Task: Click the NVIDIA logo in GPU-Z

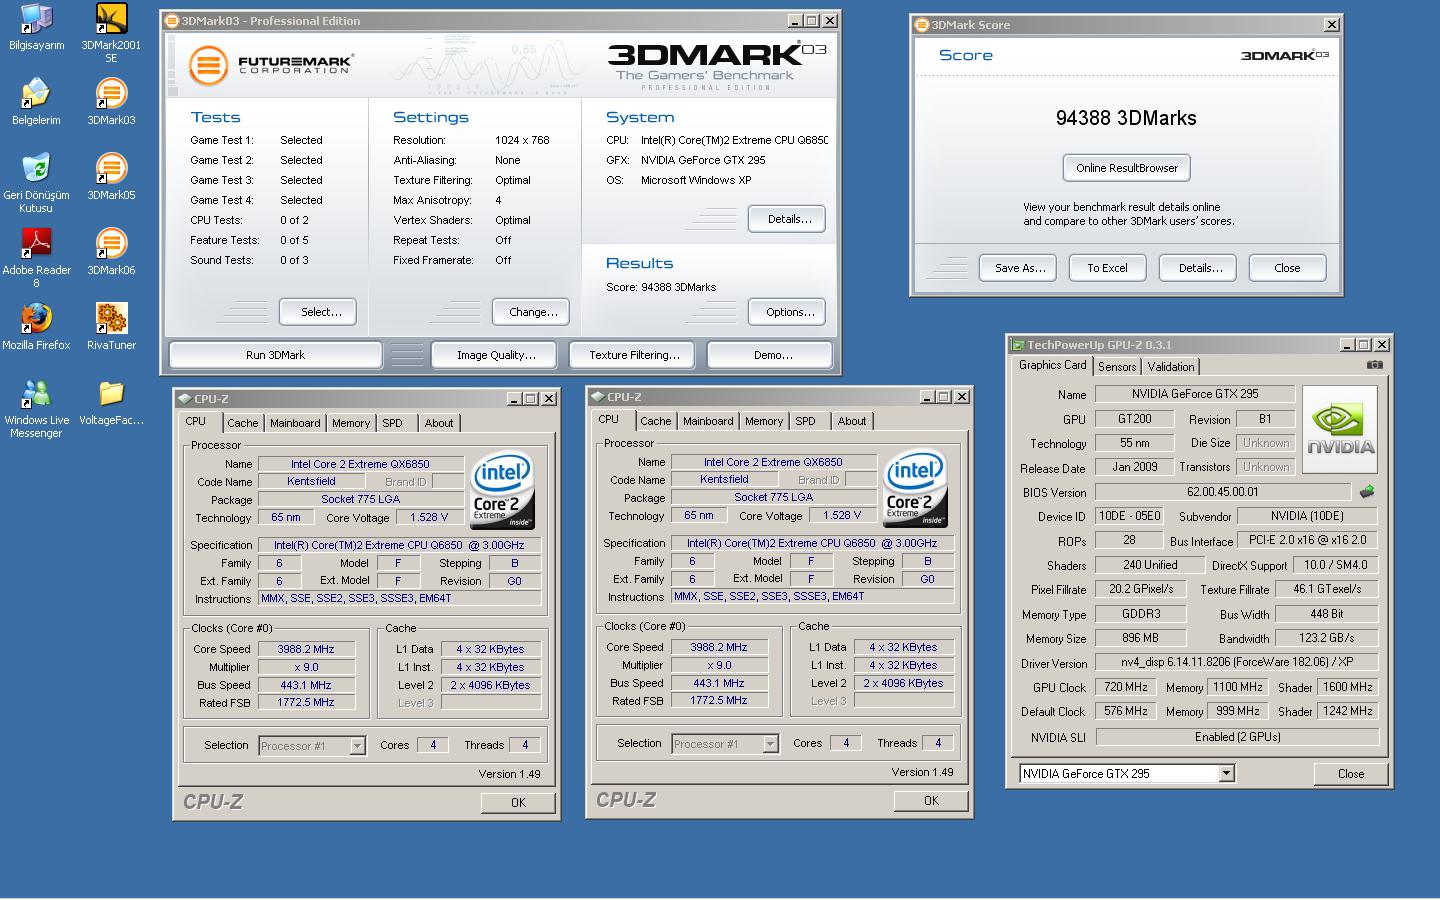Action: click(1340, 430)
